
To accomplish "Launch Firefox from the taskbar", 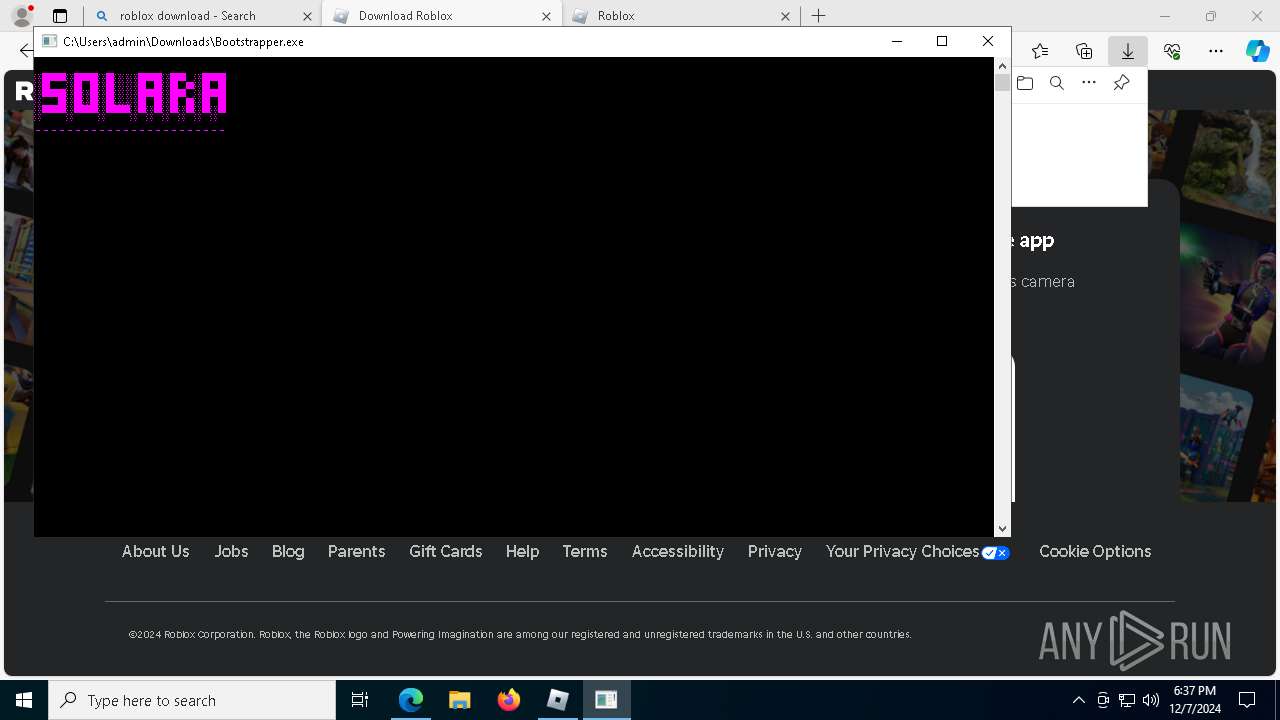I will click(509, 700).
